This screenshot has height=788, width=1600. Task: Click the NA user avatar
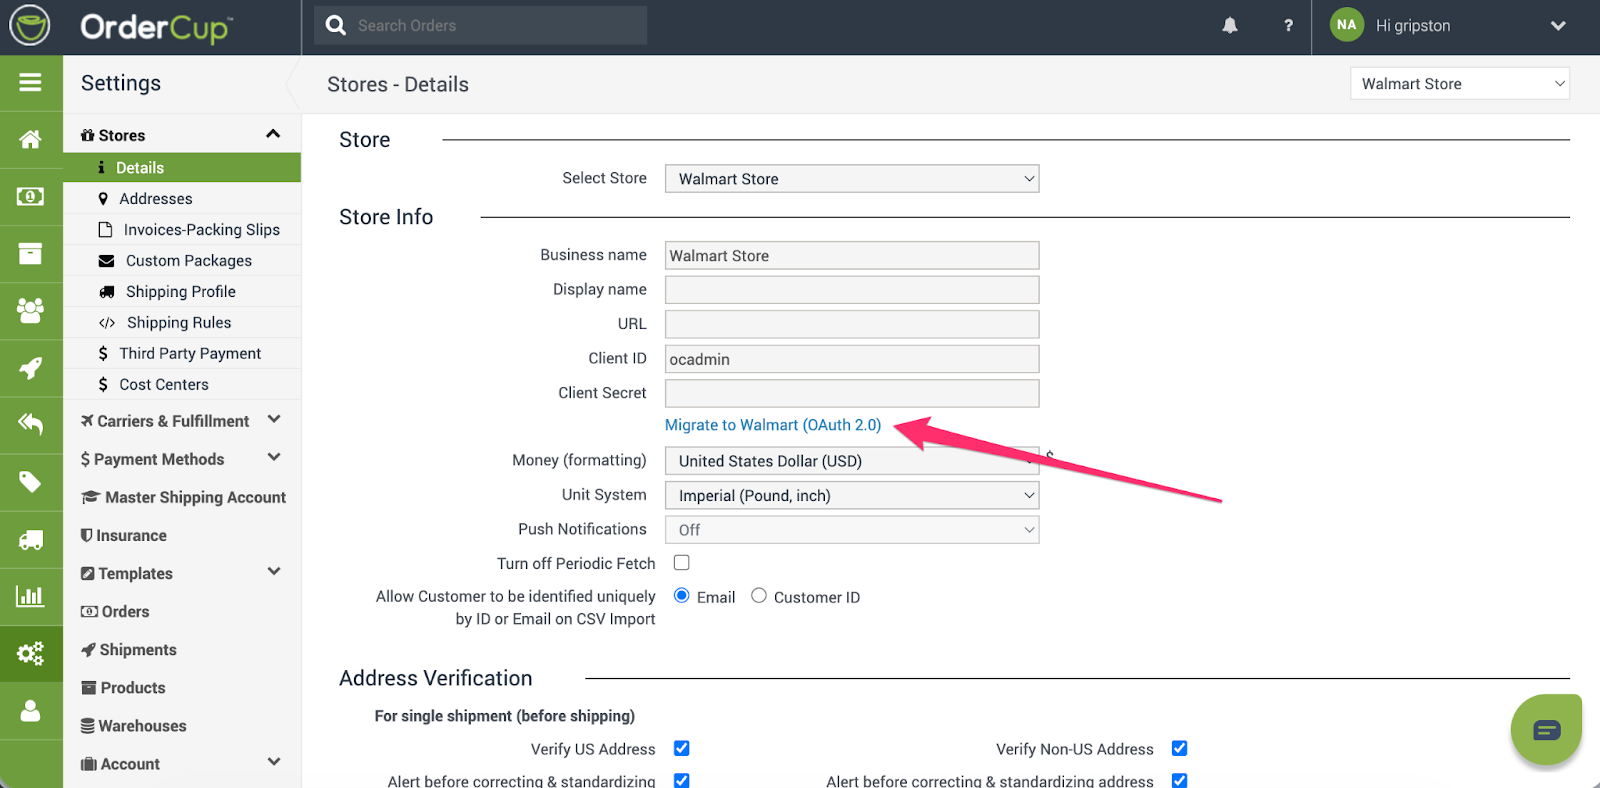[x=1347, y=25]
